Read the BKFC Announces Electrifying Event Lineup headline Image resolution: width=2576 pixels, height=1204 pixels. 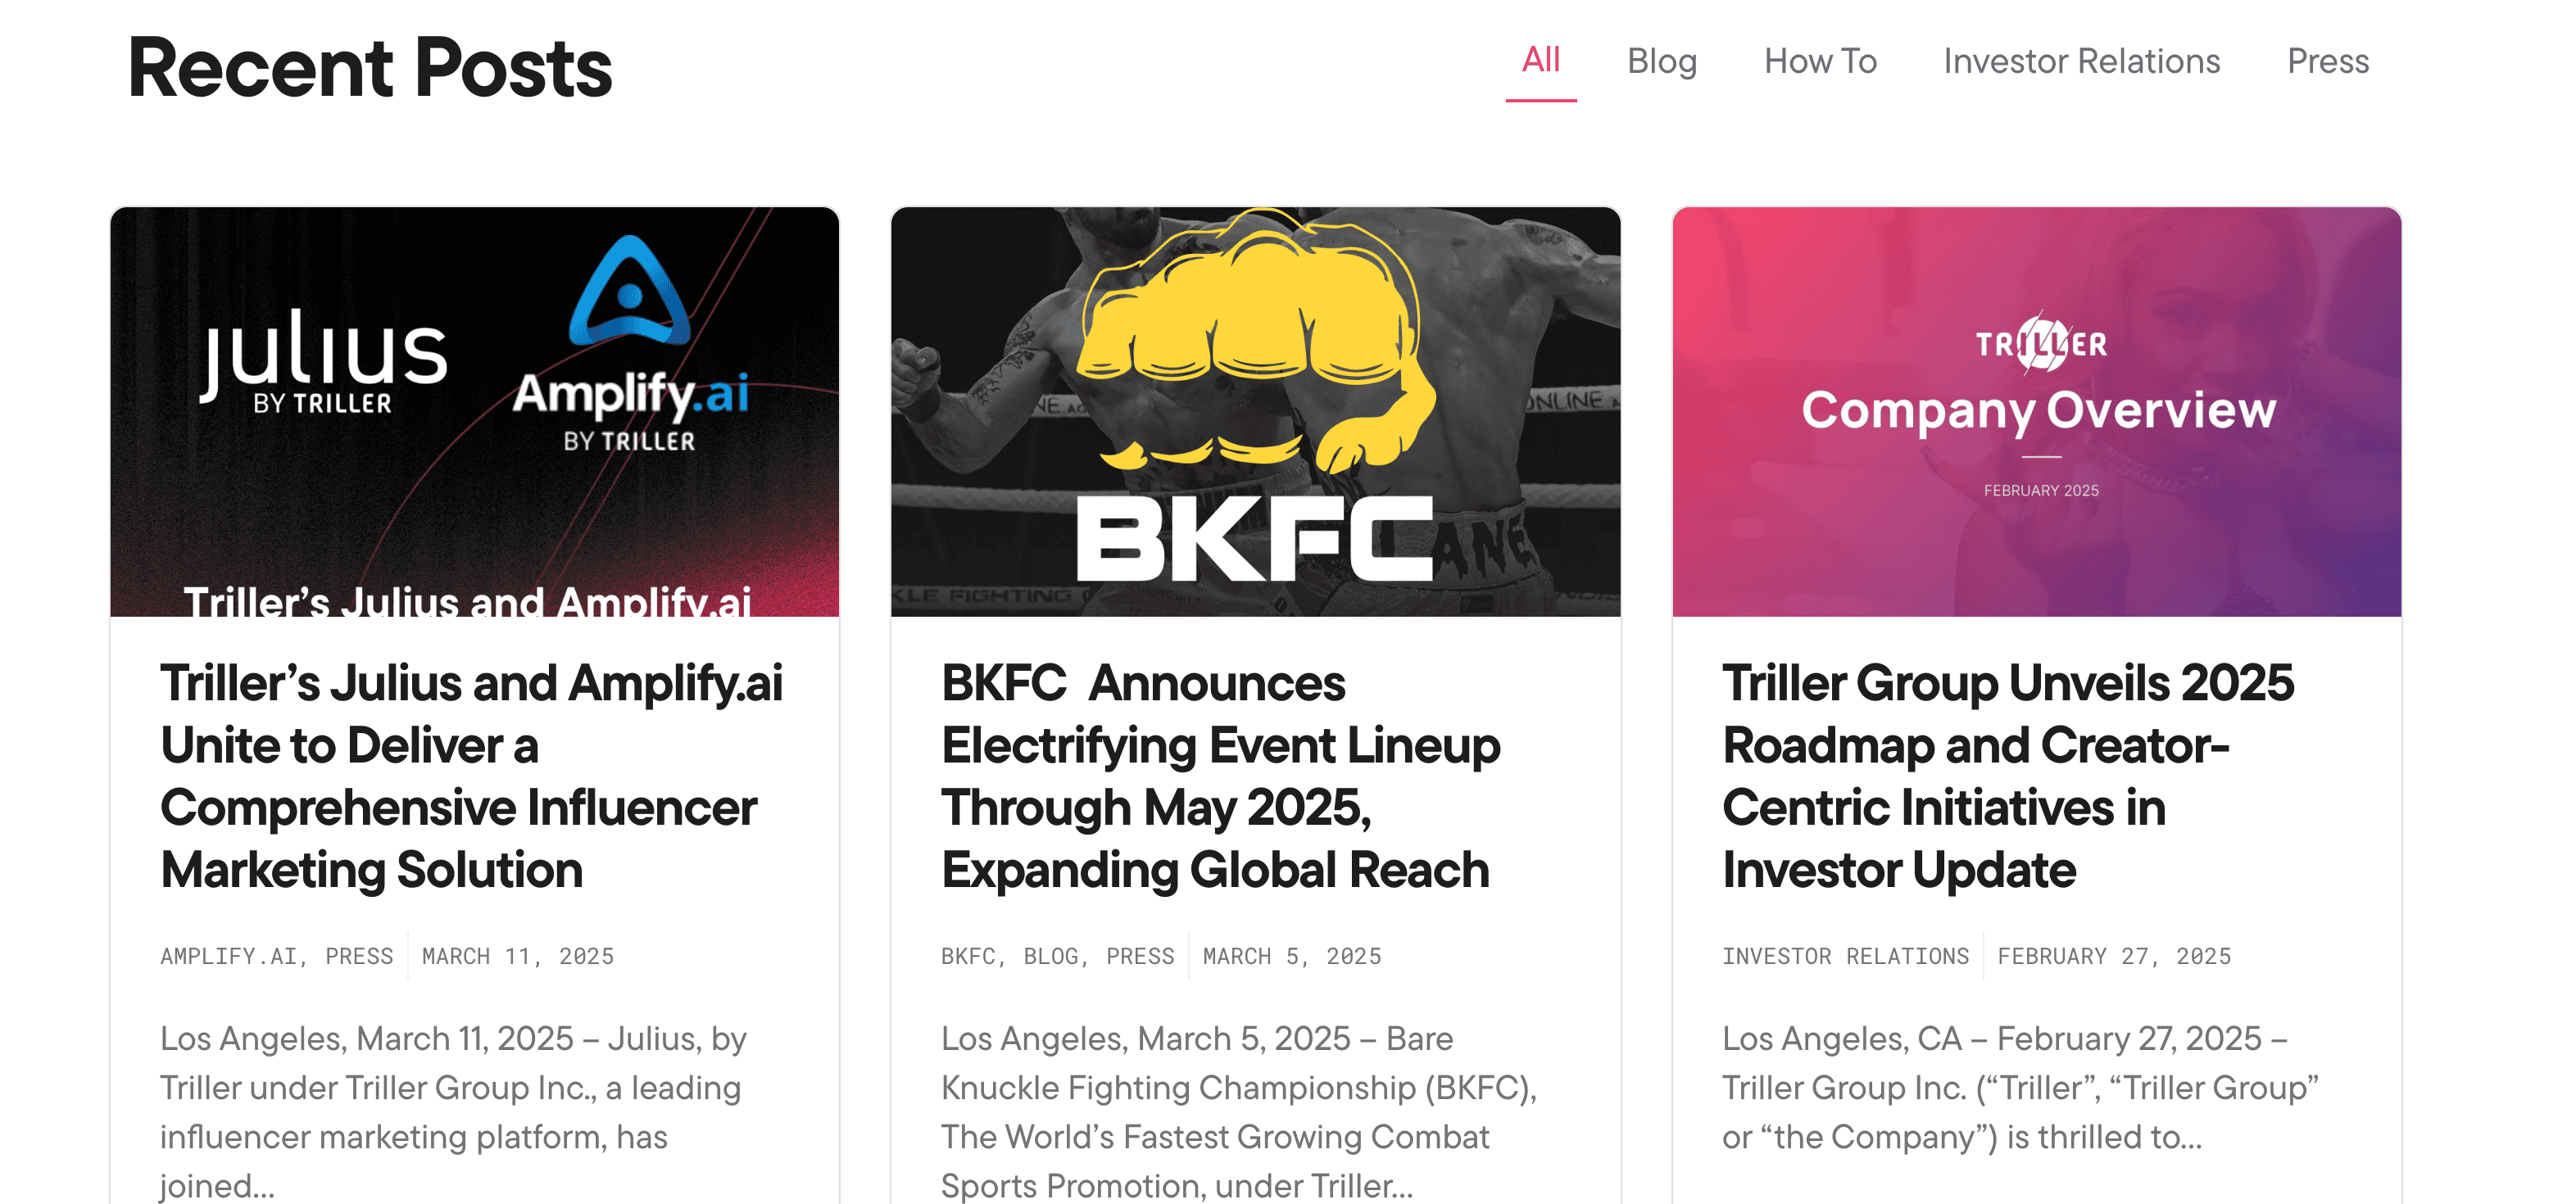pyautogui.click(x=1220, y=776)
